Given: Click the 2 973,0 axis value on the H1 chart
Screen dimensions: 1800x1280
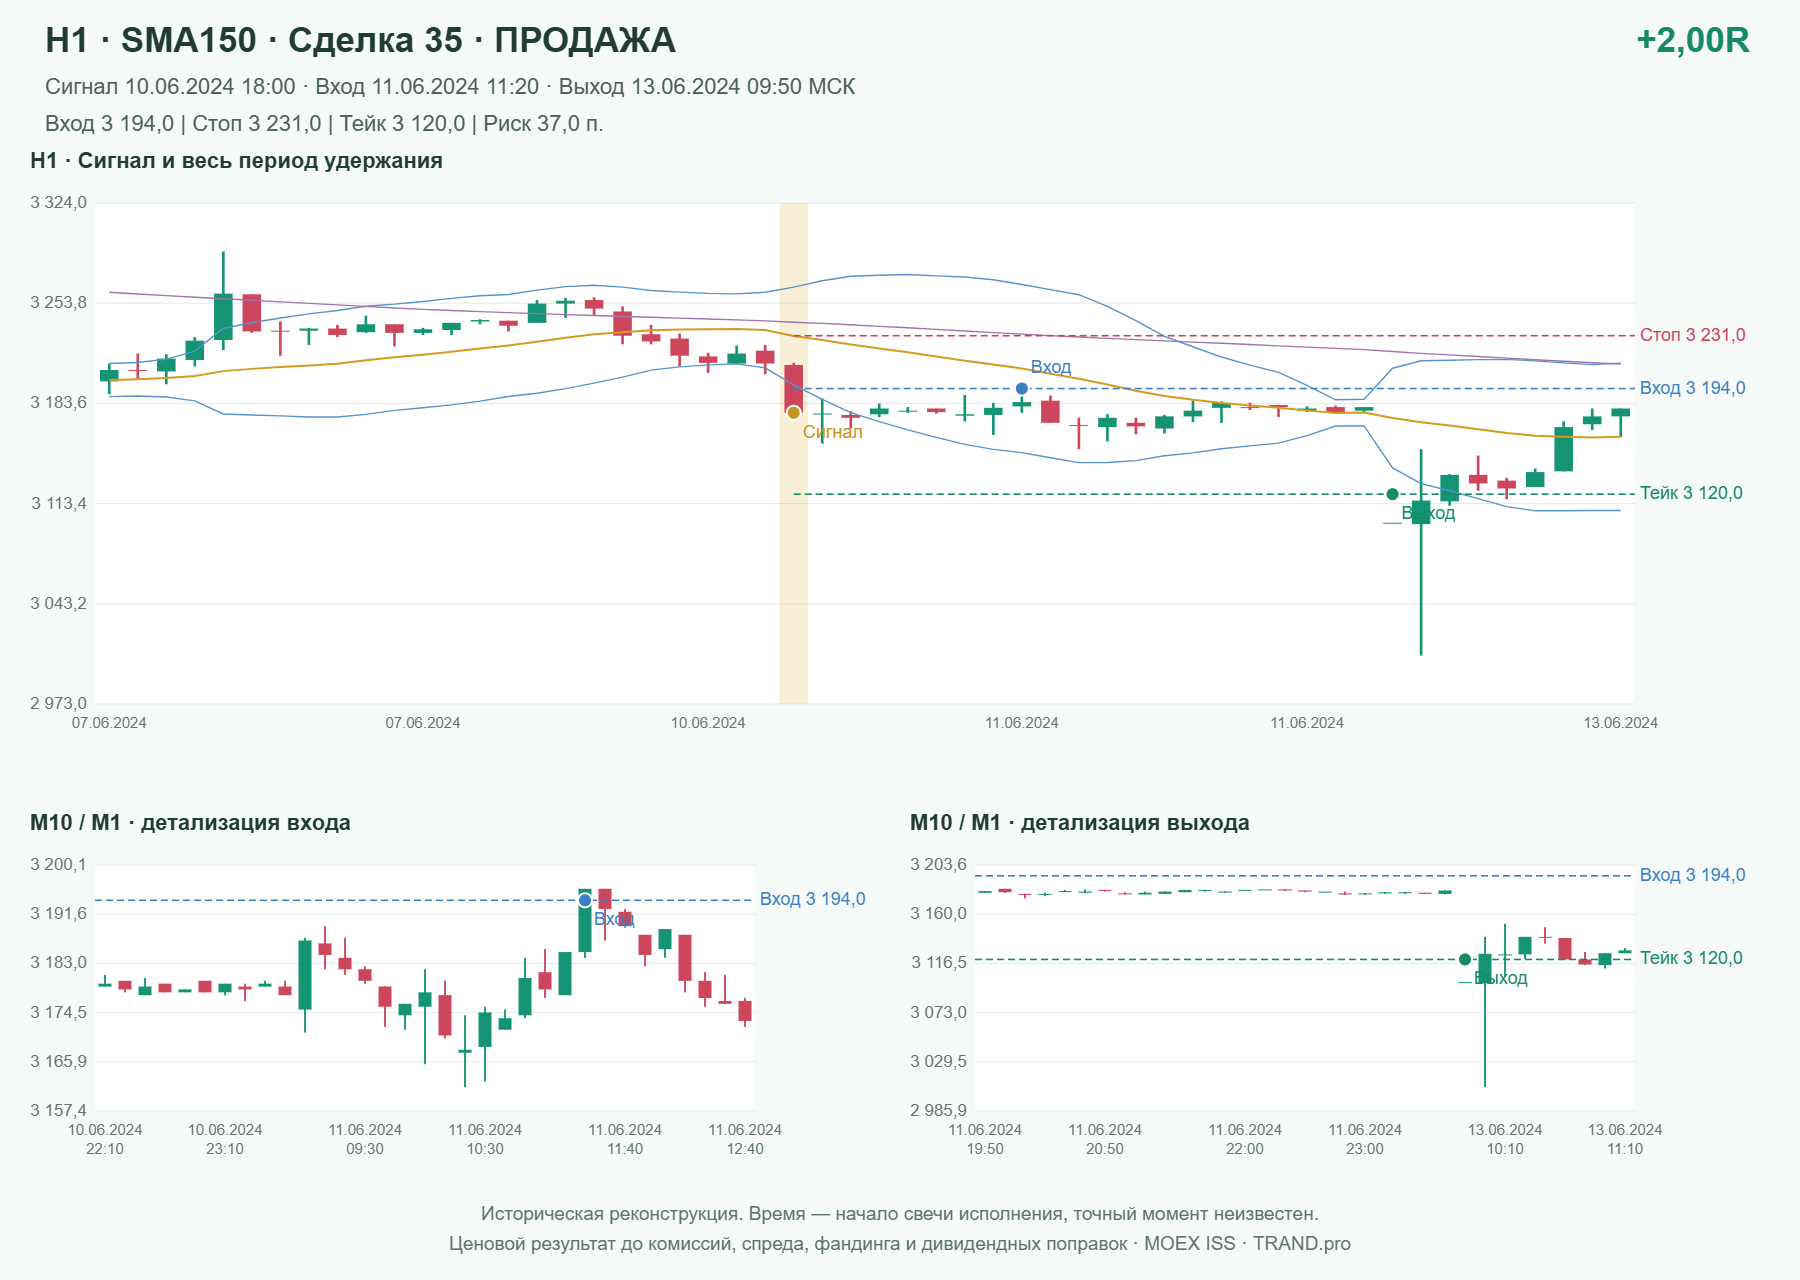Looking at the screenshot, I should [58, 703].
